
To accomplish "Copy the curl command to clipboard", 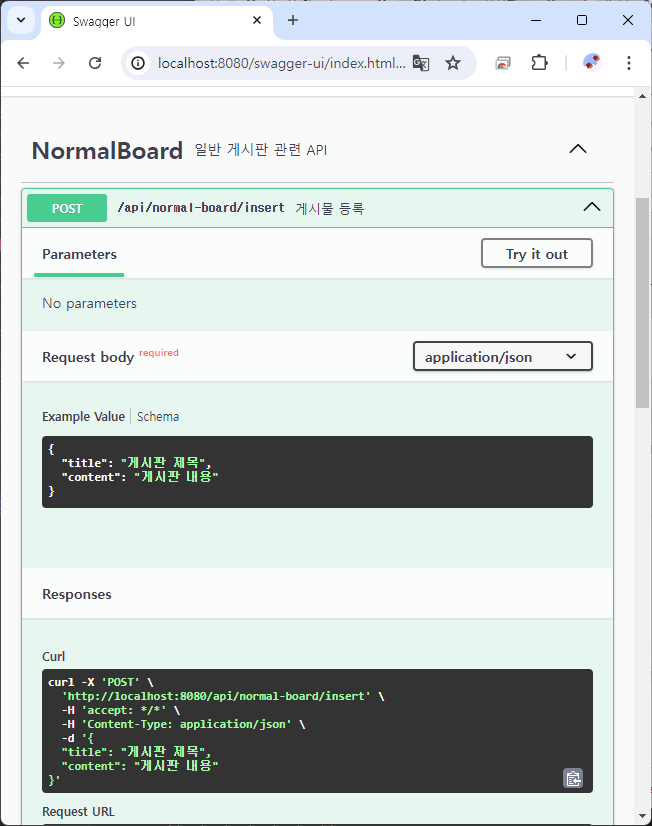I will pos(573,778).
